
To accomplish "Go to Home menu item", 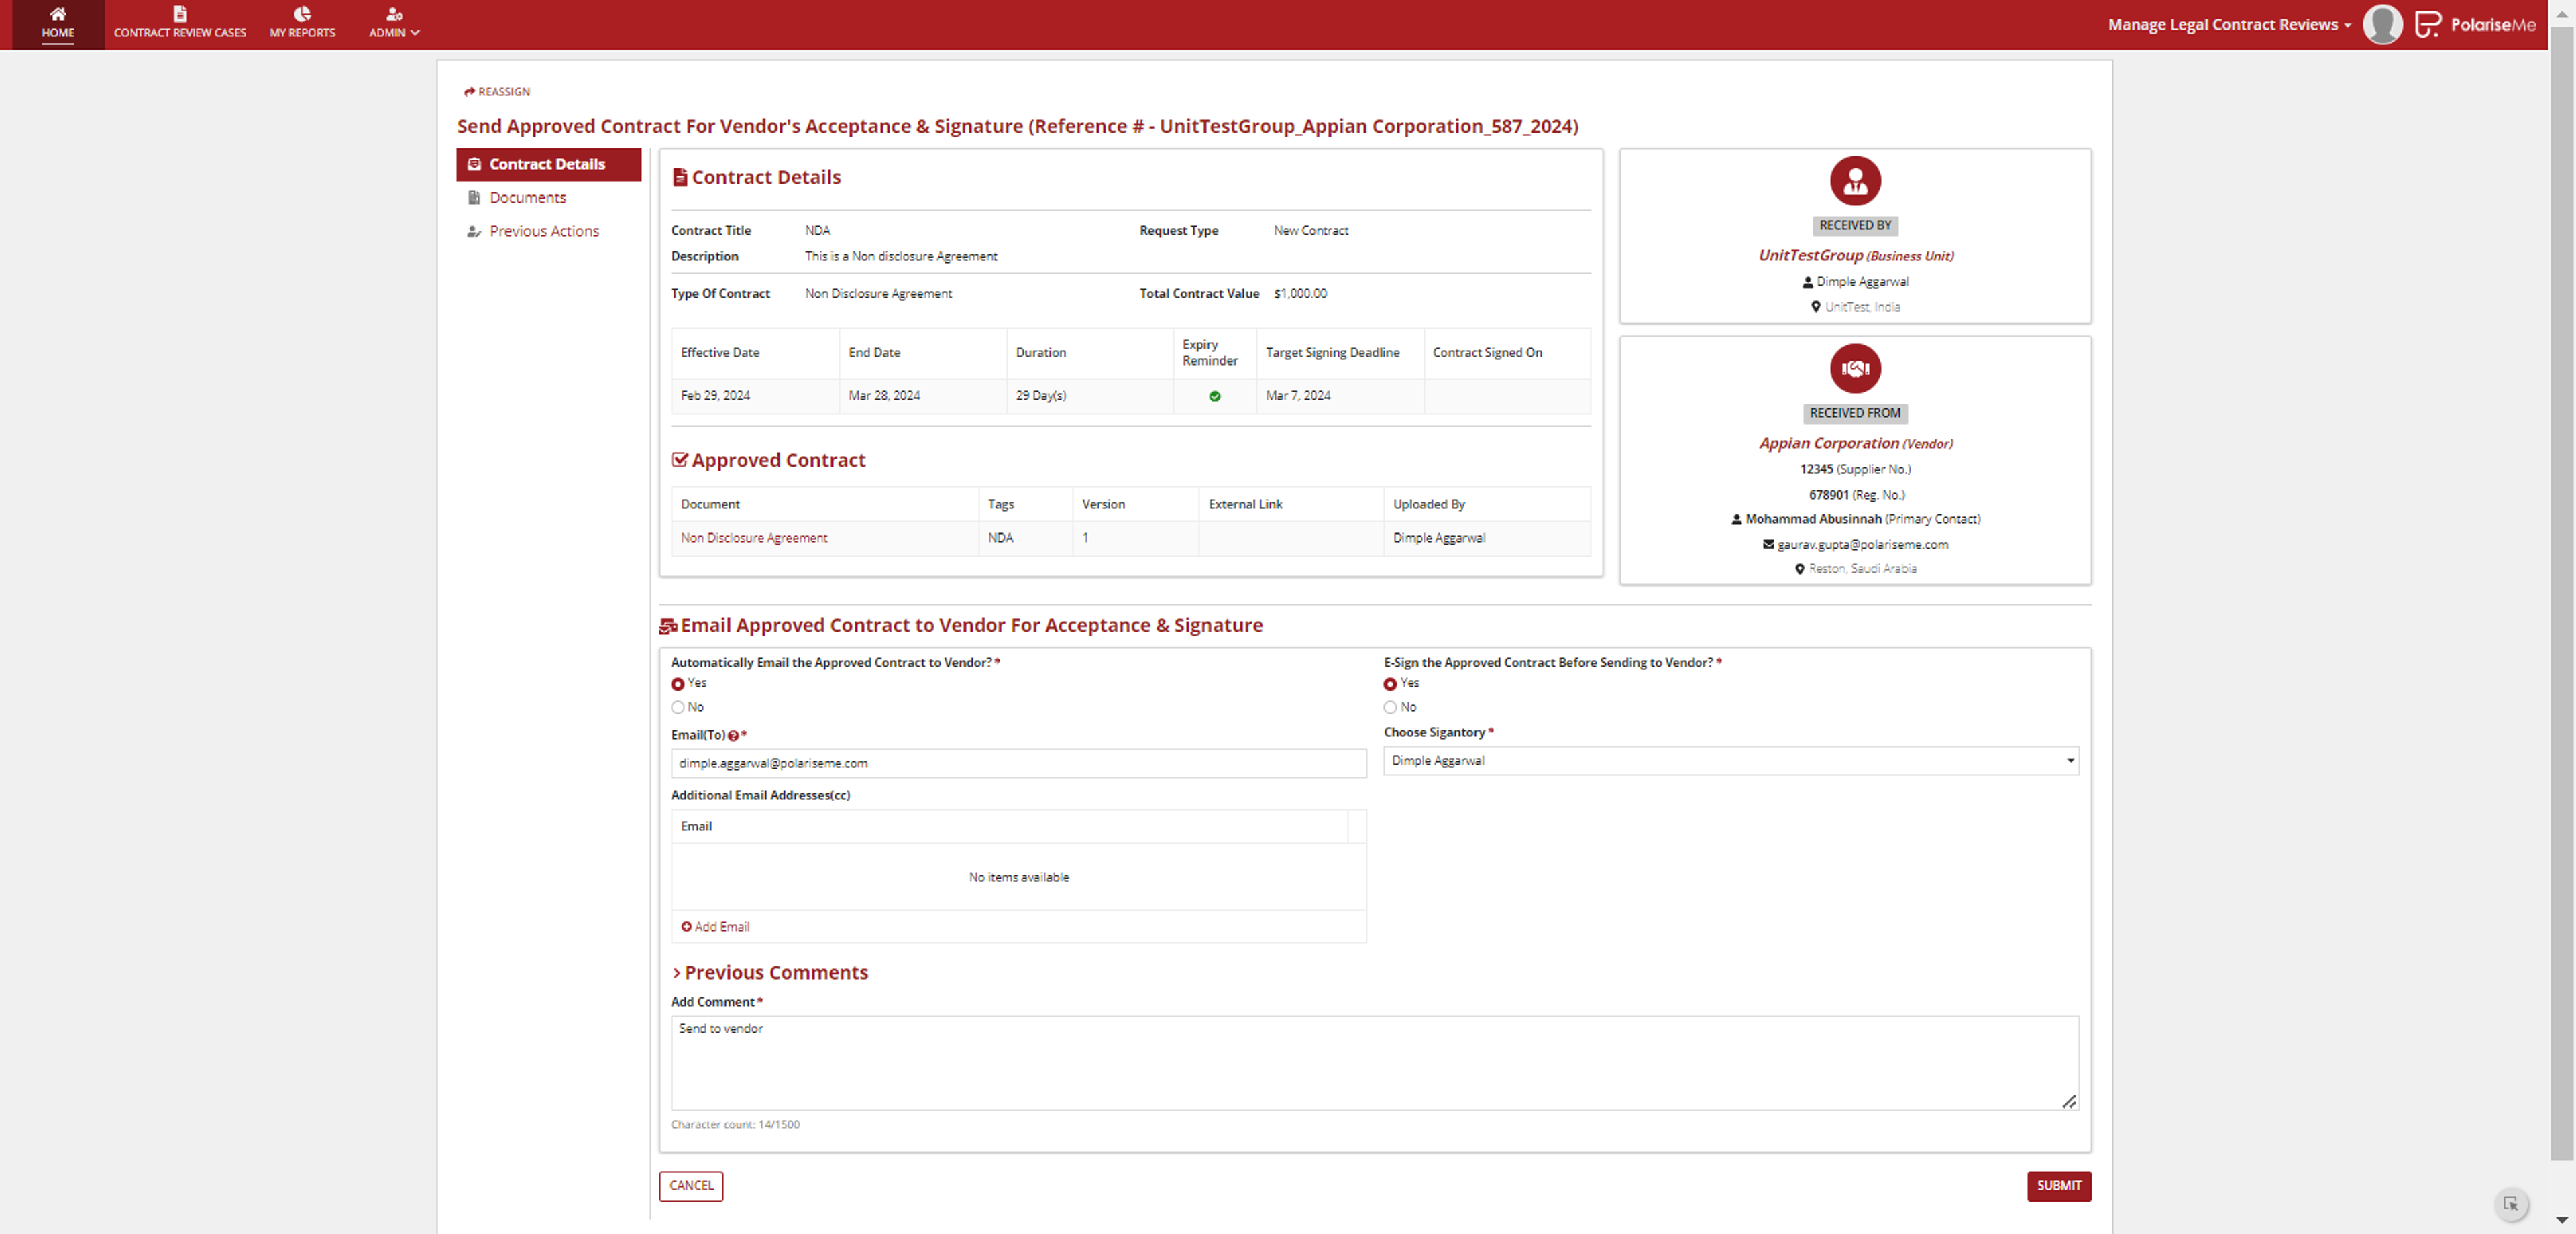I will tap(58, 24).
